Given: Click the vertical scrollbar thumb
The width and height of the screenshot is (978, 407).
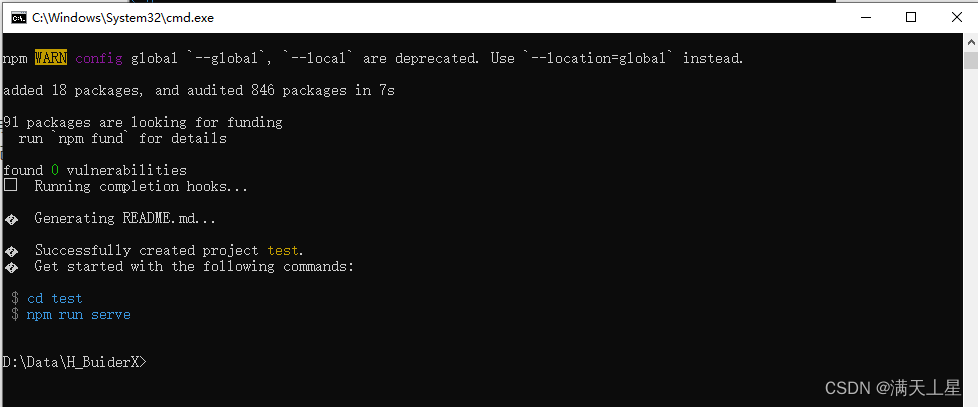Looking at the screenshot, I should [971, 60].
